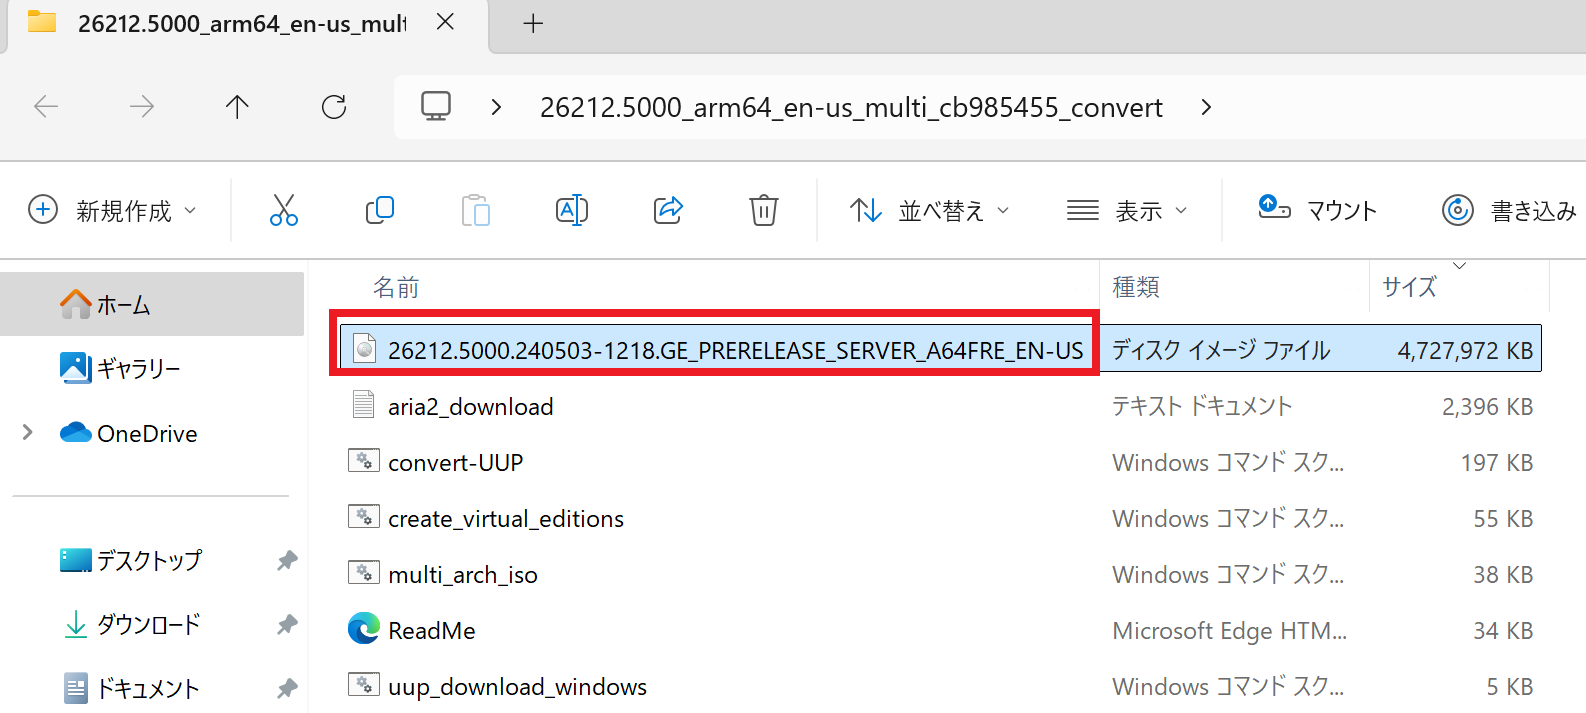Click the ReadMe Edge icon
Image resolution: width=1586 pixels, height=713 pixels.
pos(364,628)
